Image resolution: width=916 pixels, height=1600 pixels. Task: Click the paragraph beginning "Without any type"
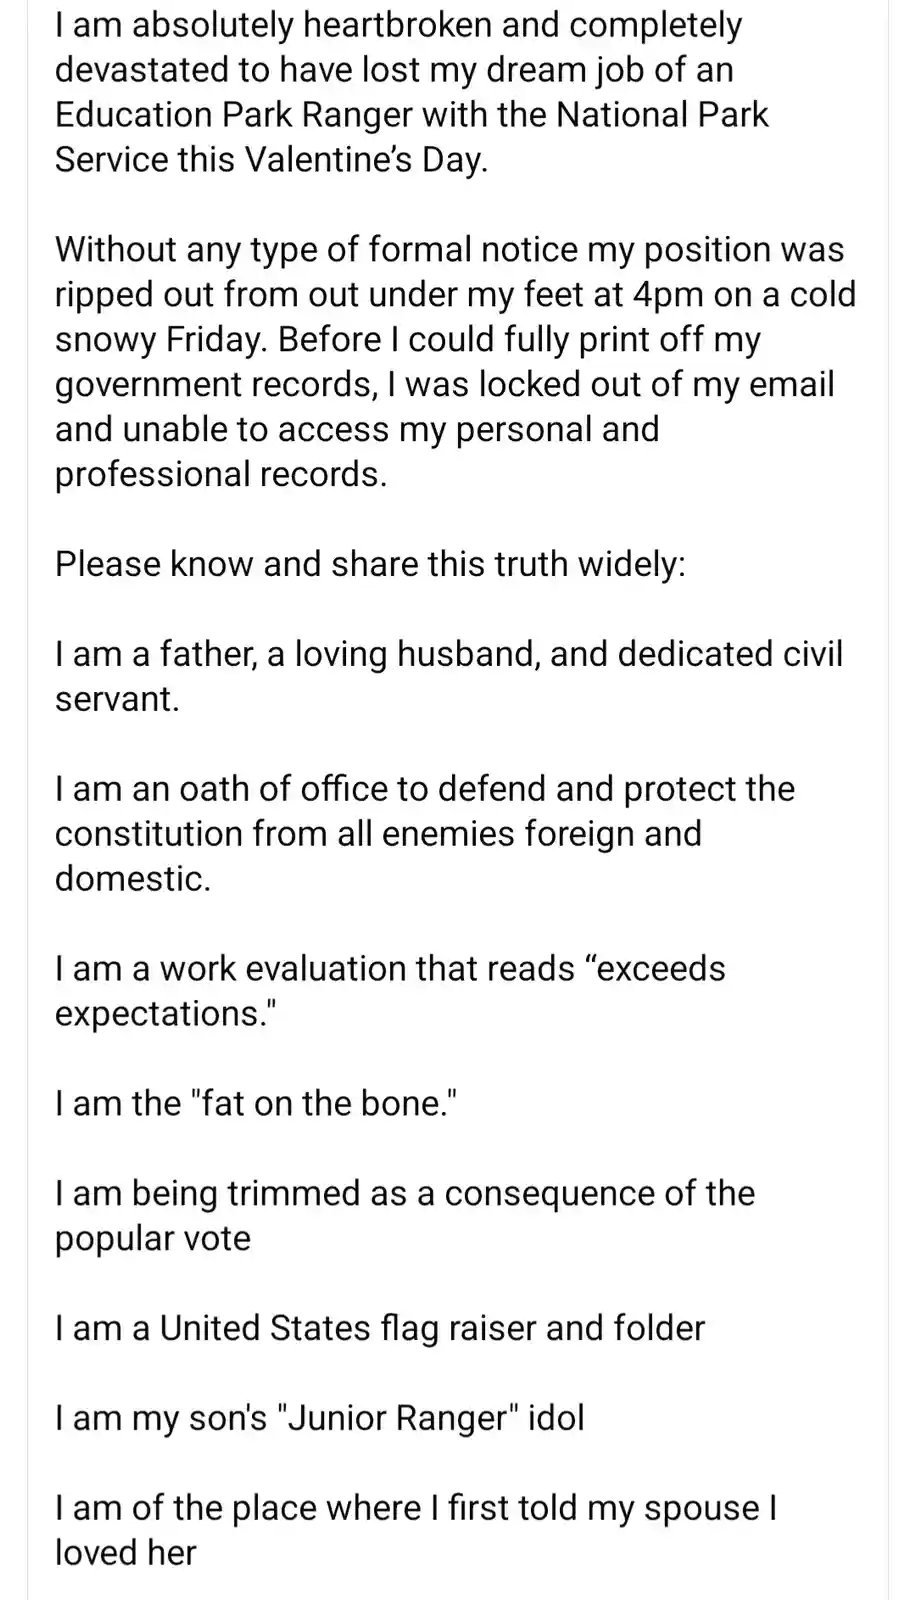456,362
